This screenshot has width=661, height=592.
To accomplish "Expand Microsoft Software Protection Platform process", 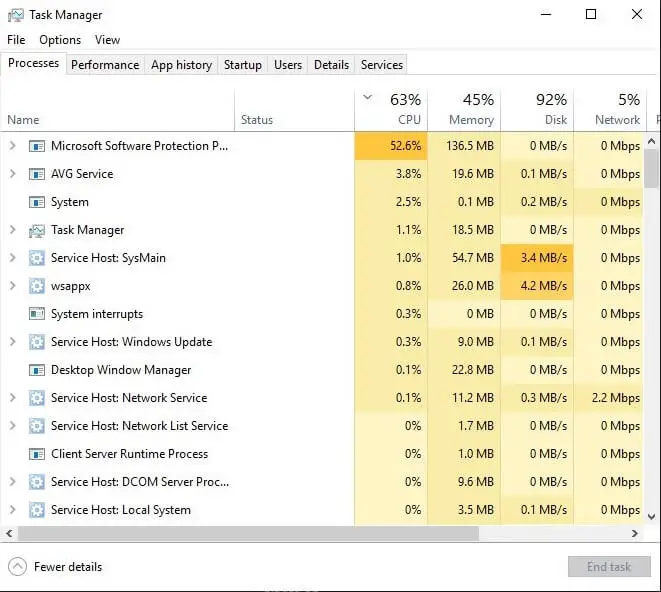I will pos(13,146).
